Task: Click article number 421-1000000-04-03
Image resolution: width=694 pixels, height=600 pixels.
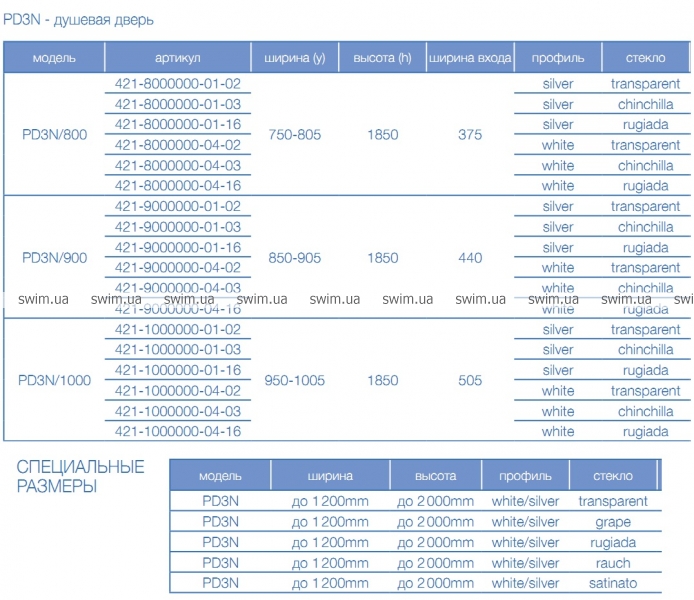Action: point(178,411)
